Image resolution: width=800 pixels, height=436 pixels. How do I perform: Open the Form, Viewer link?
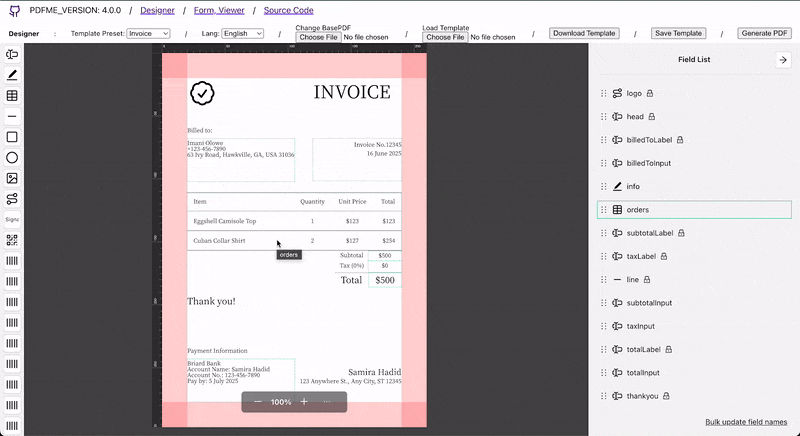pyautogui.click(x=219, y=10)
